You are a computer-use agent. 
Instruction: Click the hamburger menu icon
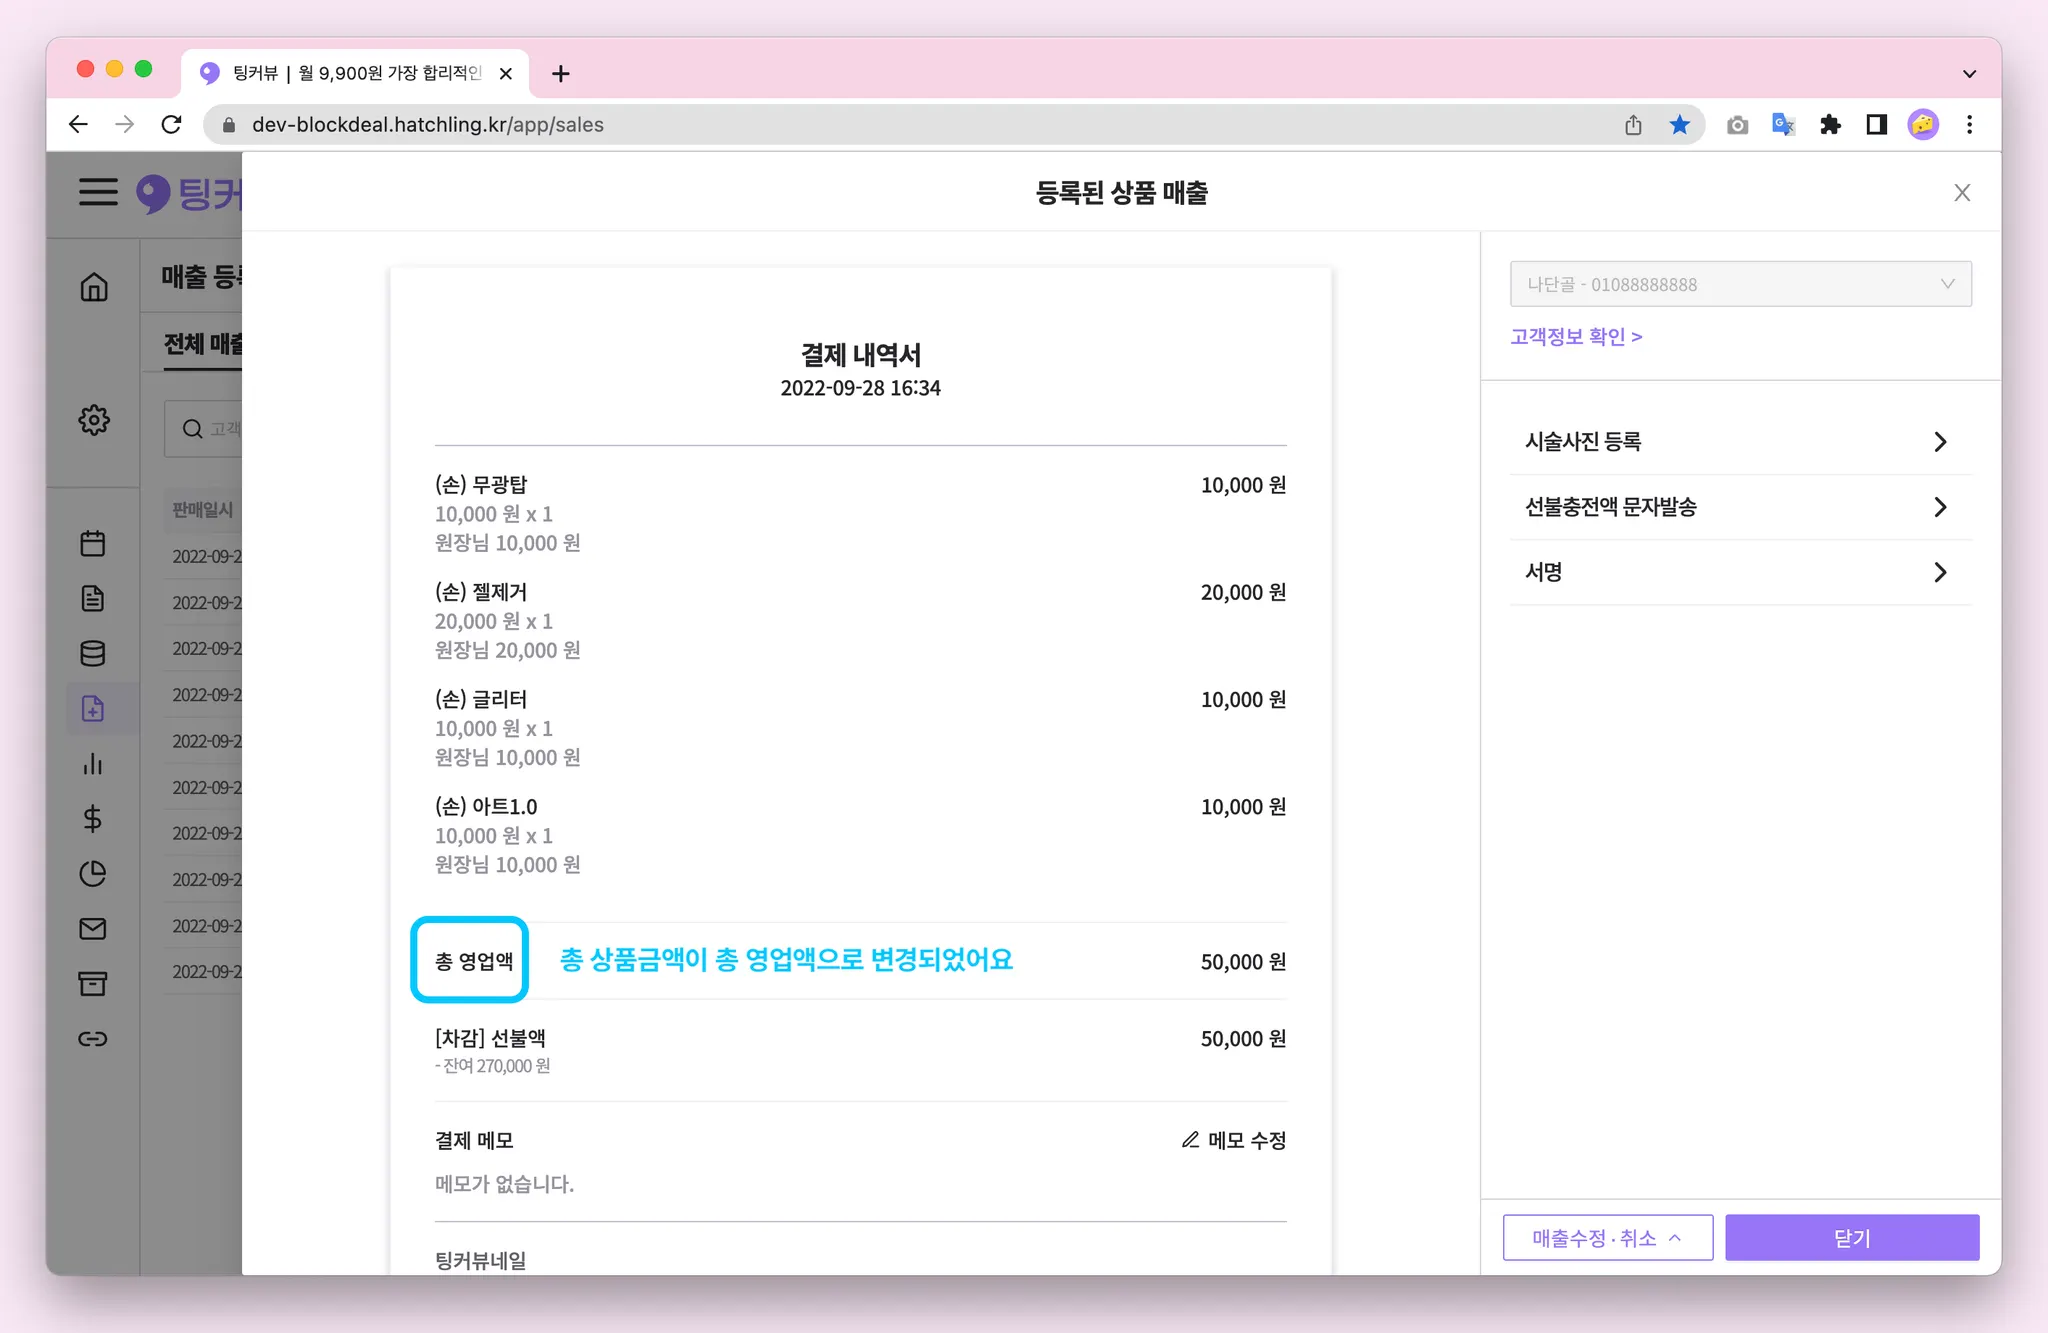tap(98, 191)
